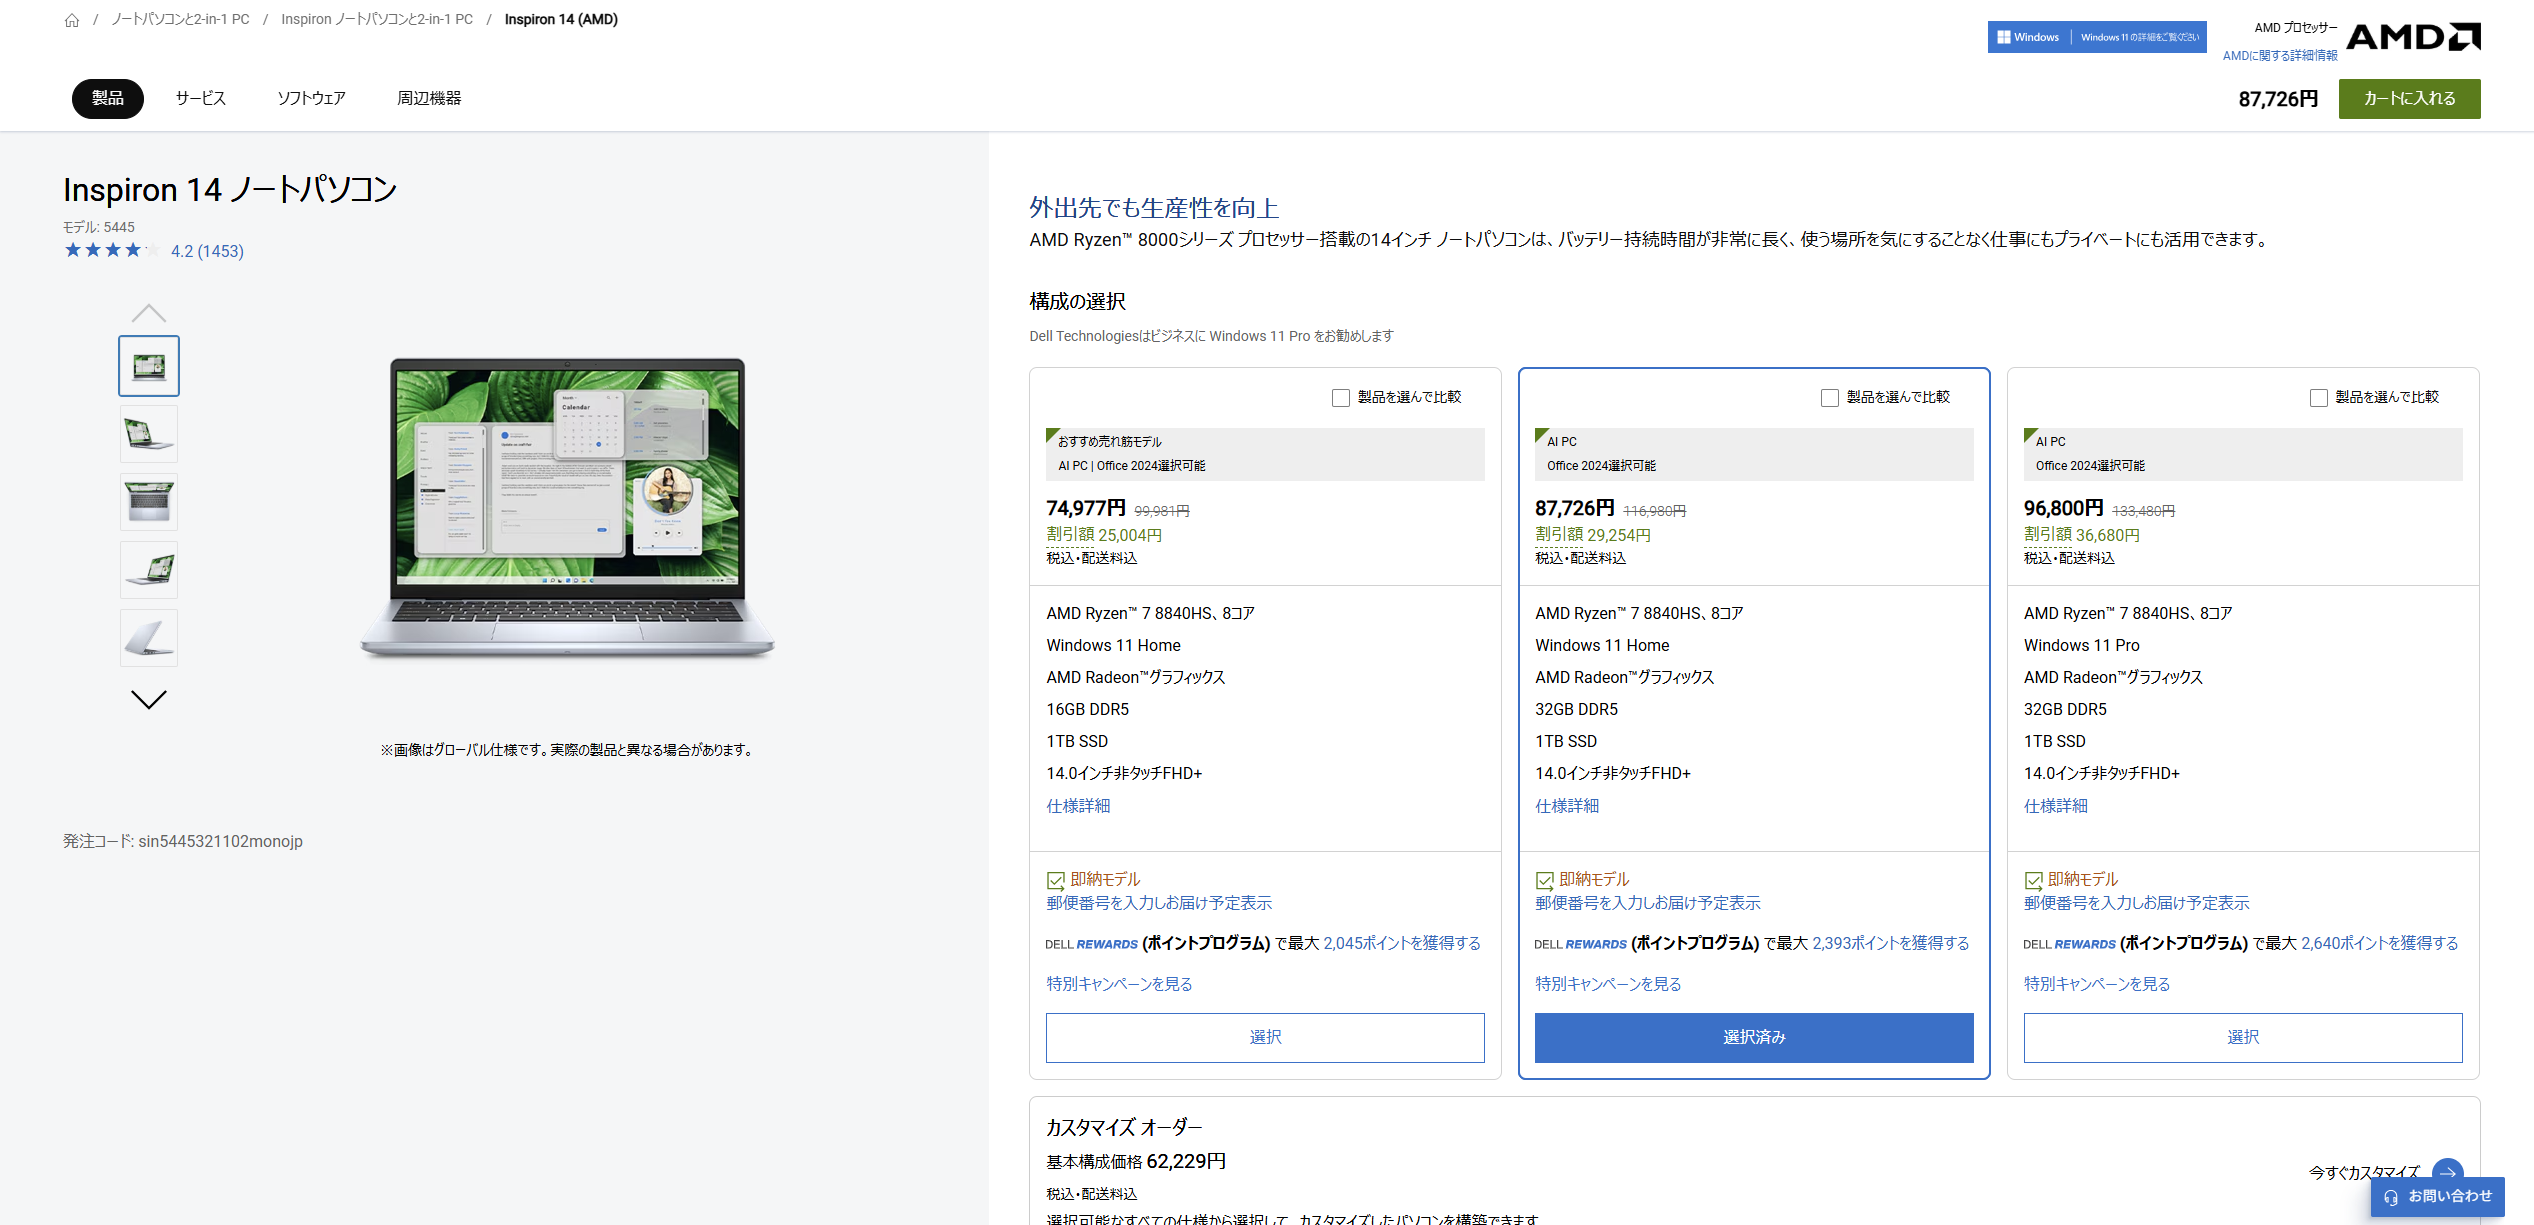This screenshot has width=2534, height=1225.
Task: Switch to the サービス tab
Action: (201, 98)
